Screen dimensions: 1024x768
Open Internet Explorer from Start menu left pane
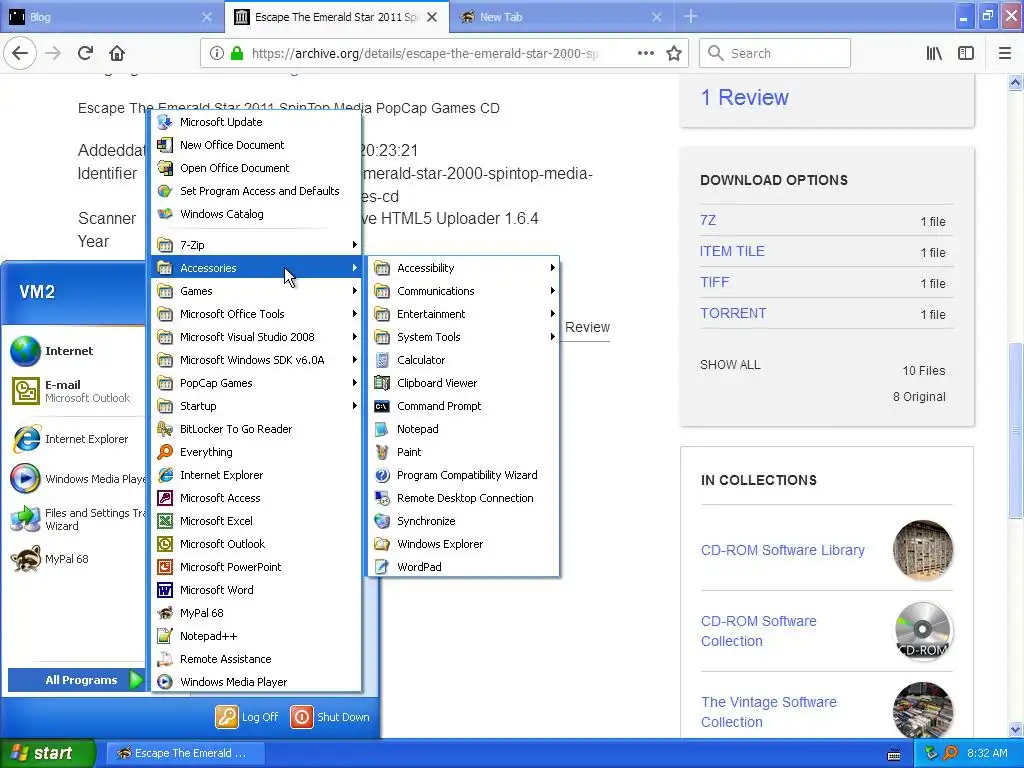76,439
